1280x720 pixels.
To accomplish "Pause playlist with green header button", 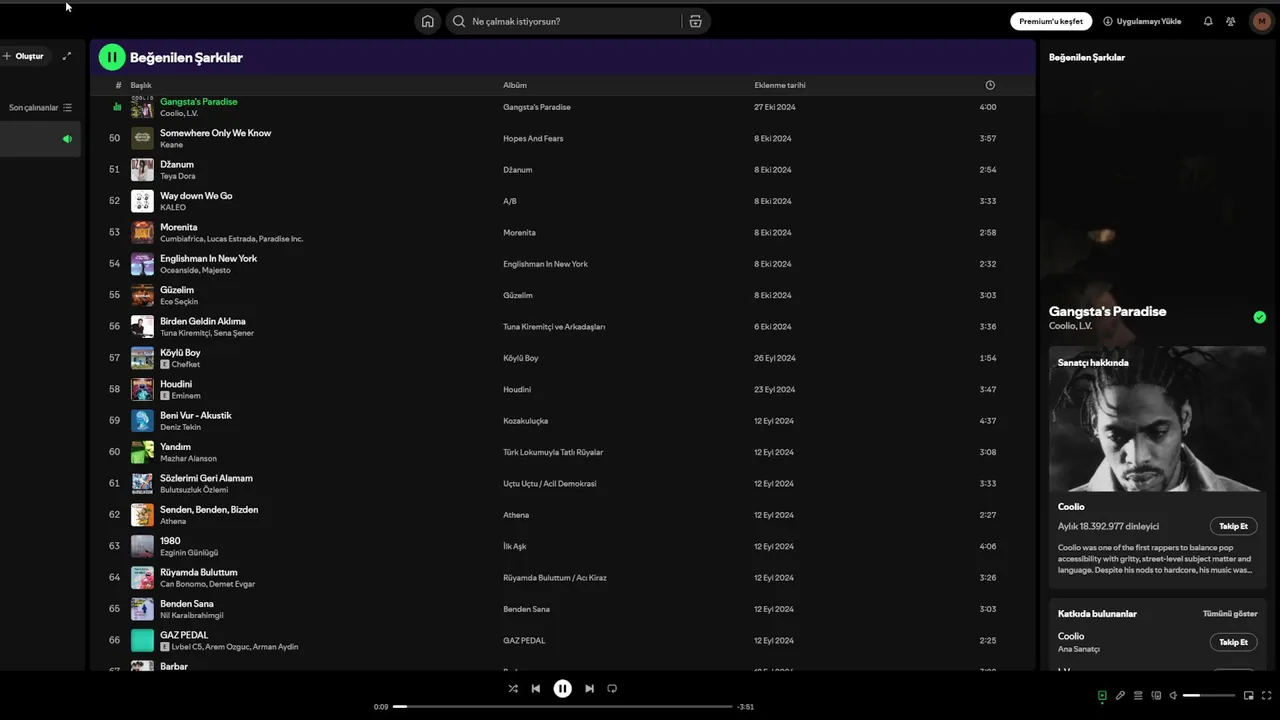I will [x=112, y=57].
